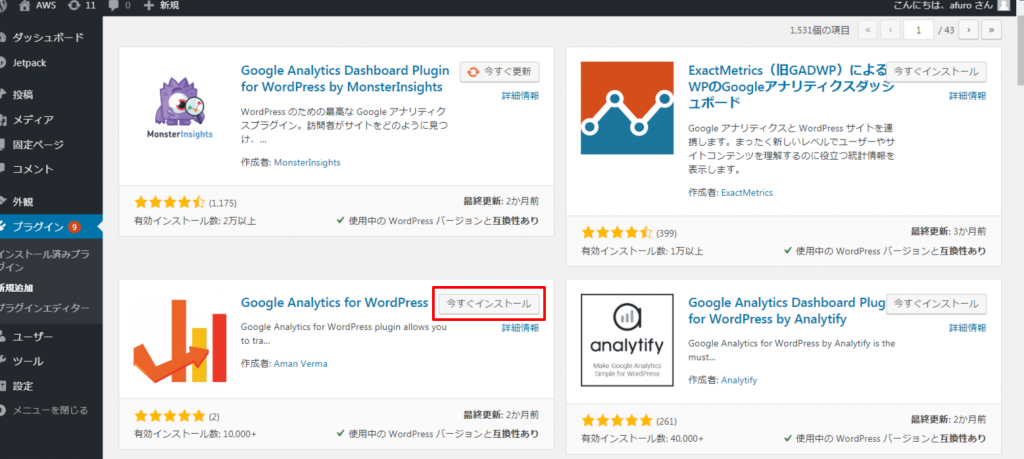
Task: Open the user avatar icon at top right
Action: click(x=1004, y=5)
